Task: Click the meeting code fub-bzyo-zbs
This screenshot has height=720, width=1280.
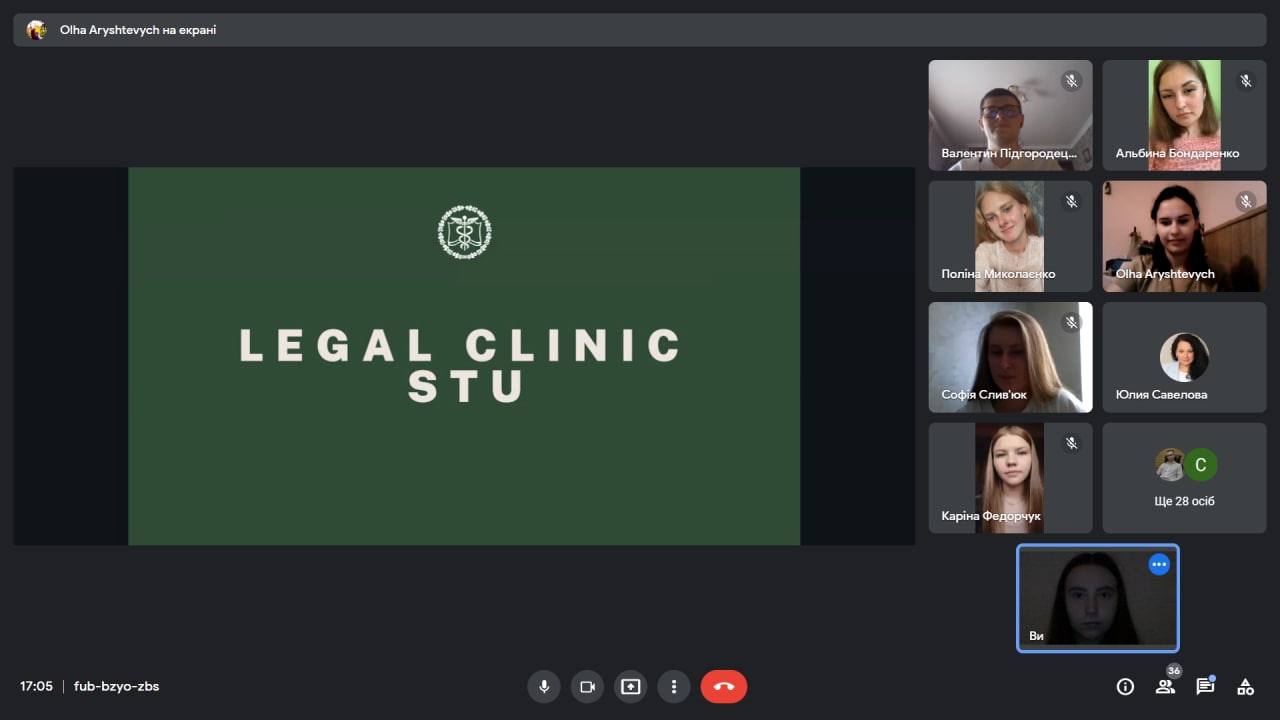Action: (x=116, y=686)
